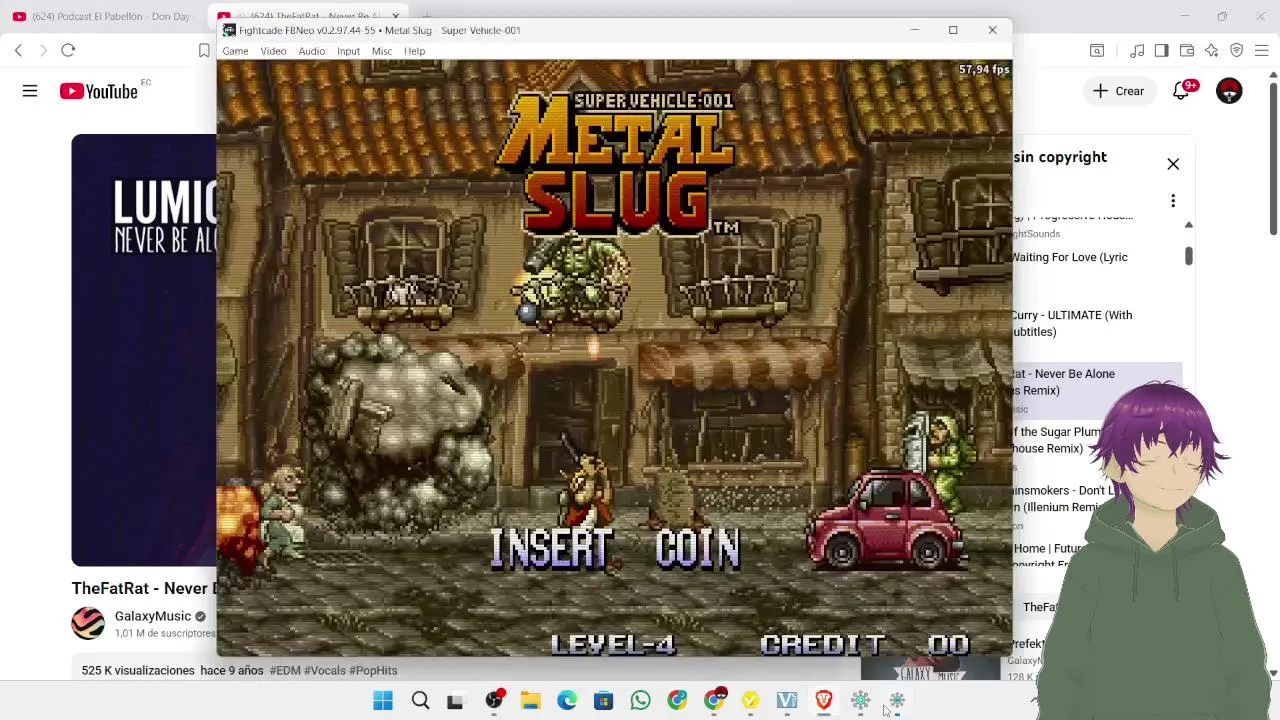Open Brave browser taskbar icon

pyautogui.click(x=824, y=701)
